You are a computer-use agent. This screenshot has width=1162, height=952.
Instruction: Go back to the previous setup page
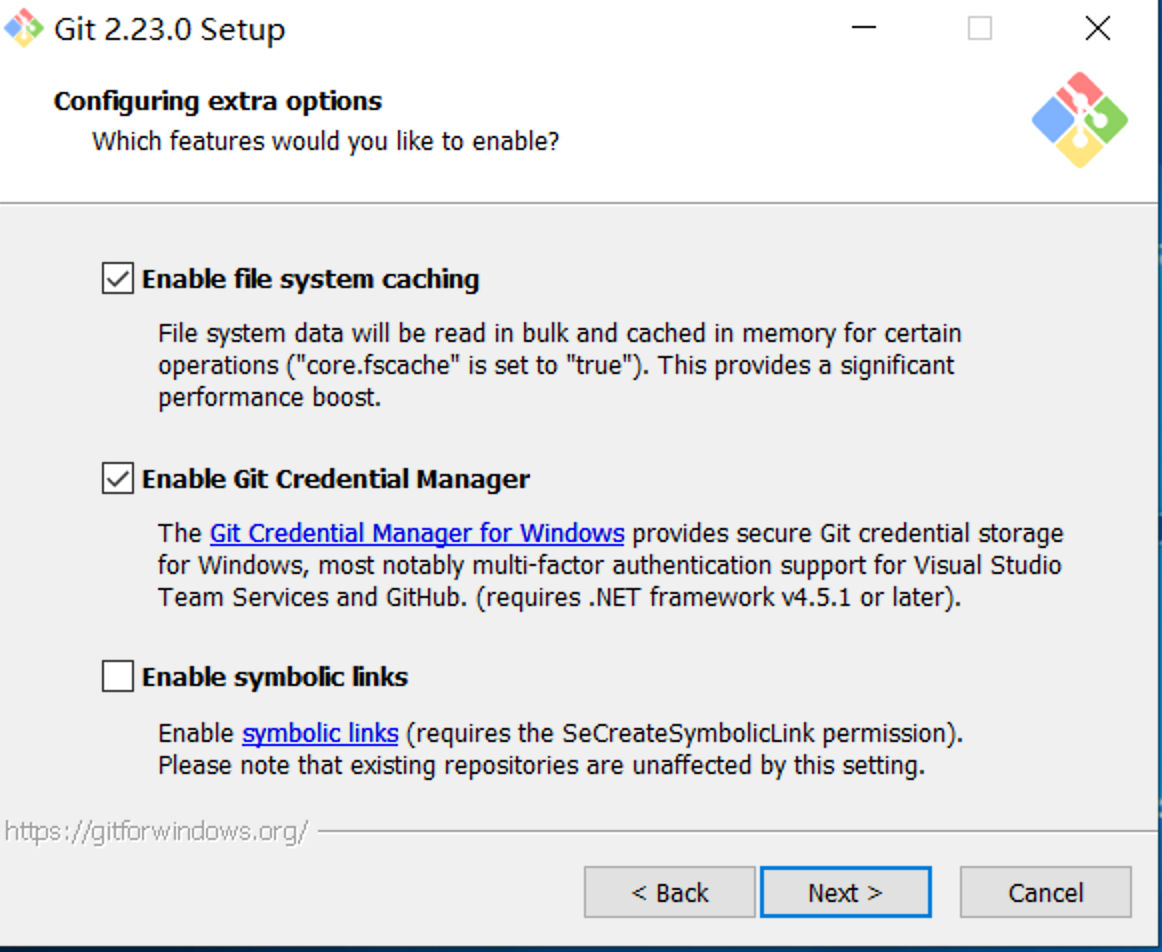point(669,892)
